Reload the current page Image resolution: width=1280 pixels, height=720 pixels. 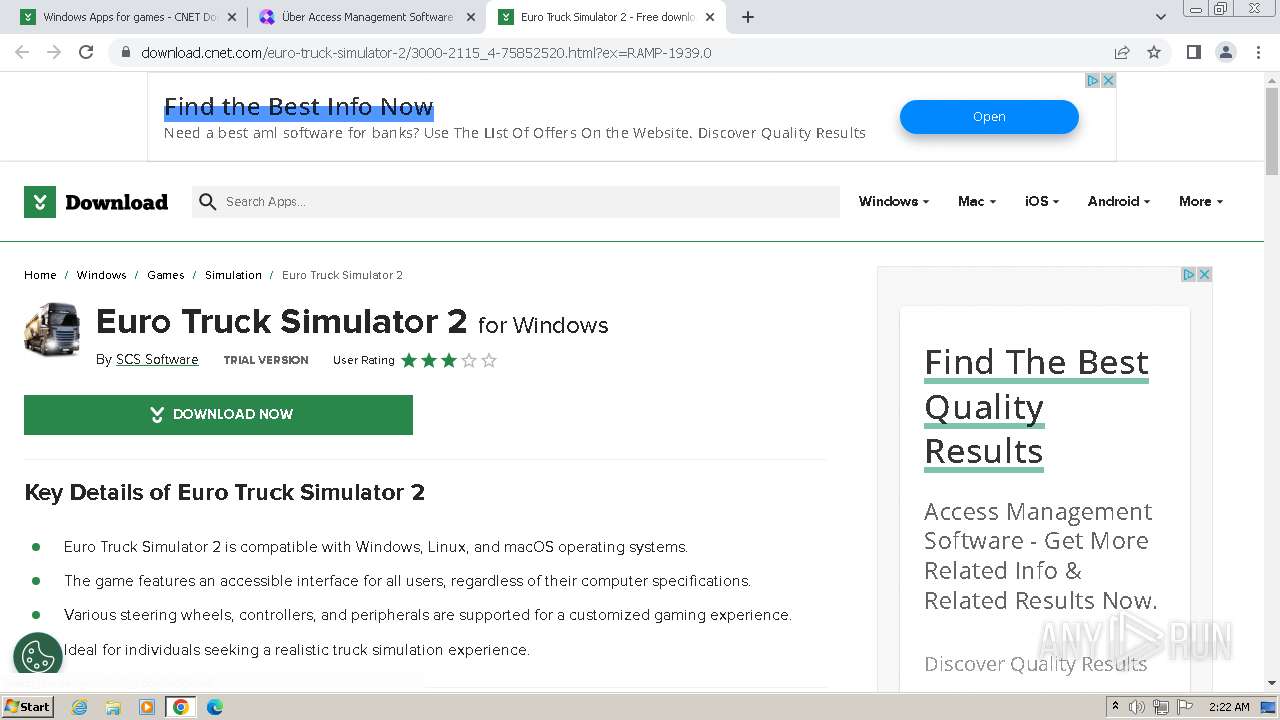point(86,52)
